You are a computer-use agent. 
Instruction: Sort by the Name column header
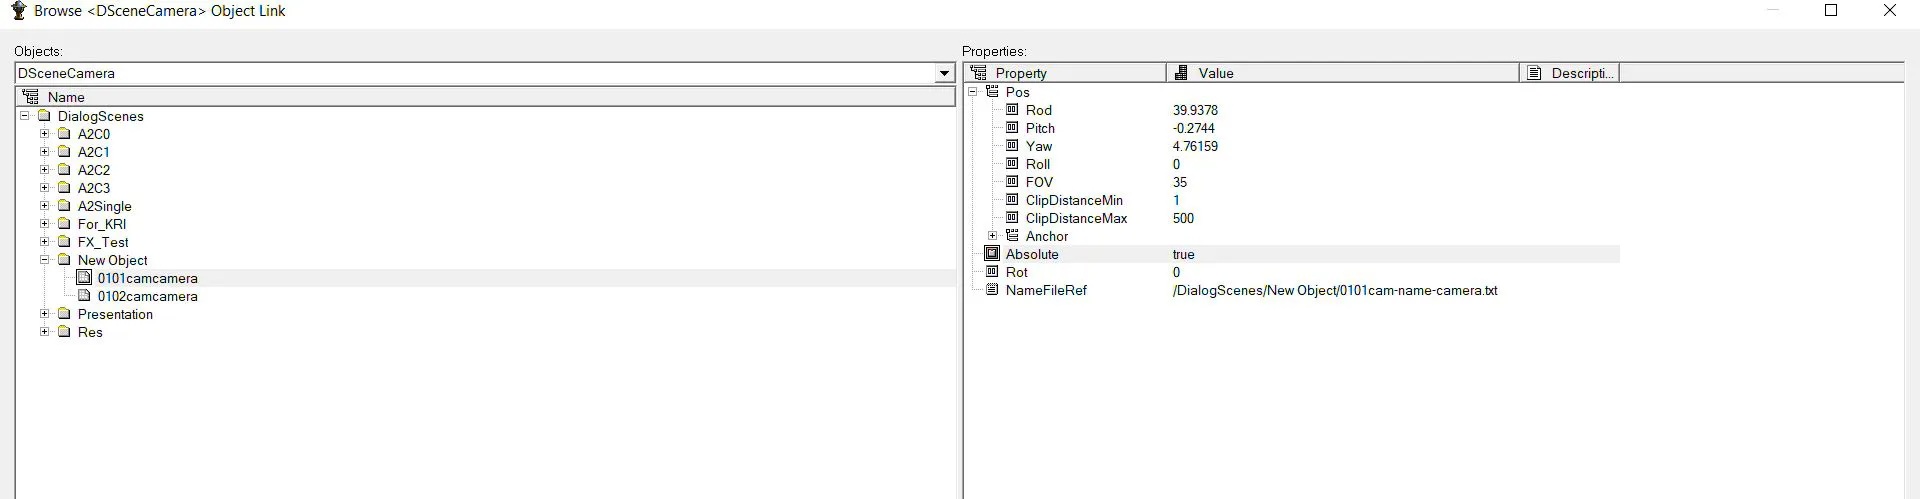485,97
